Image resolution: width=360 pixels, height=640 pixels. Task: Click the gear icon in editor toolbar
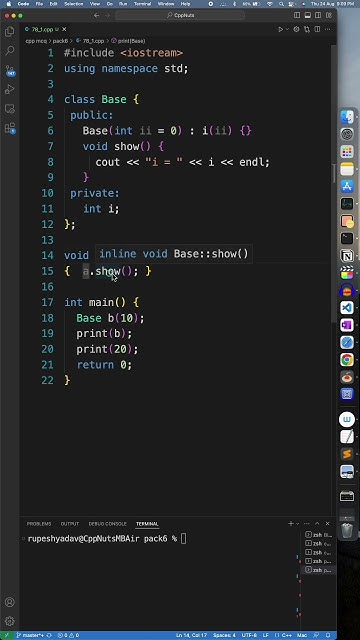(296, 29)
